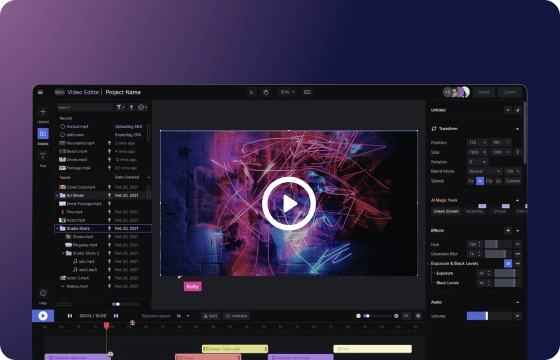Select the 1x speed option
The width and height of the screenshot is (560, 360).
coord(480,181)
